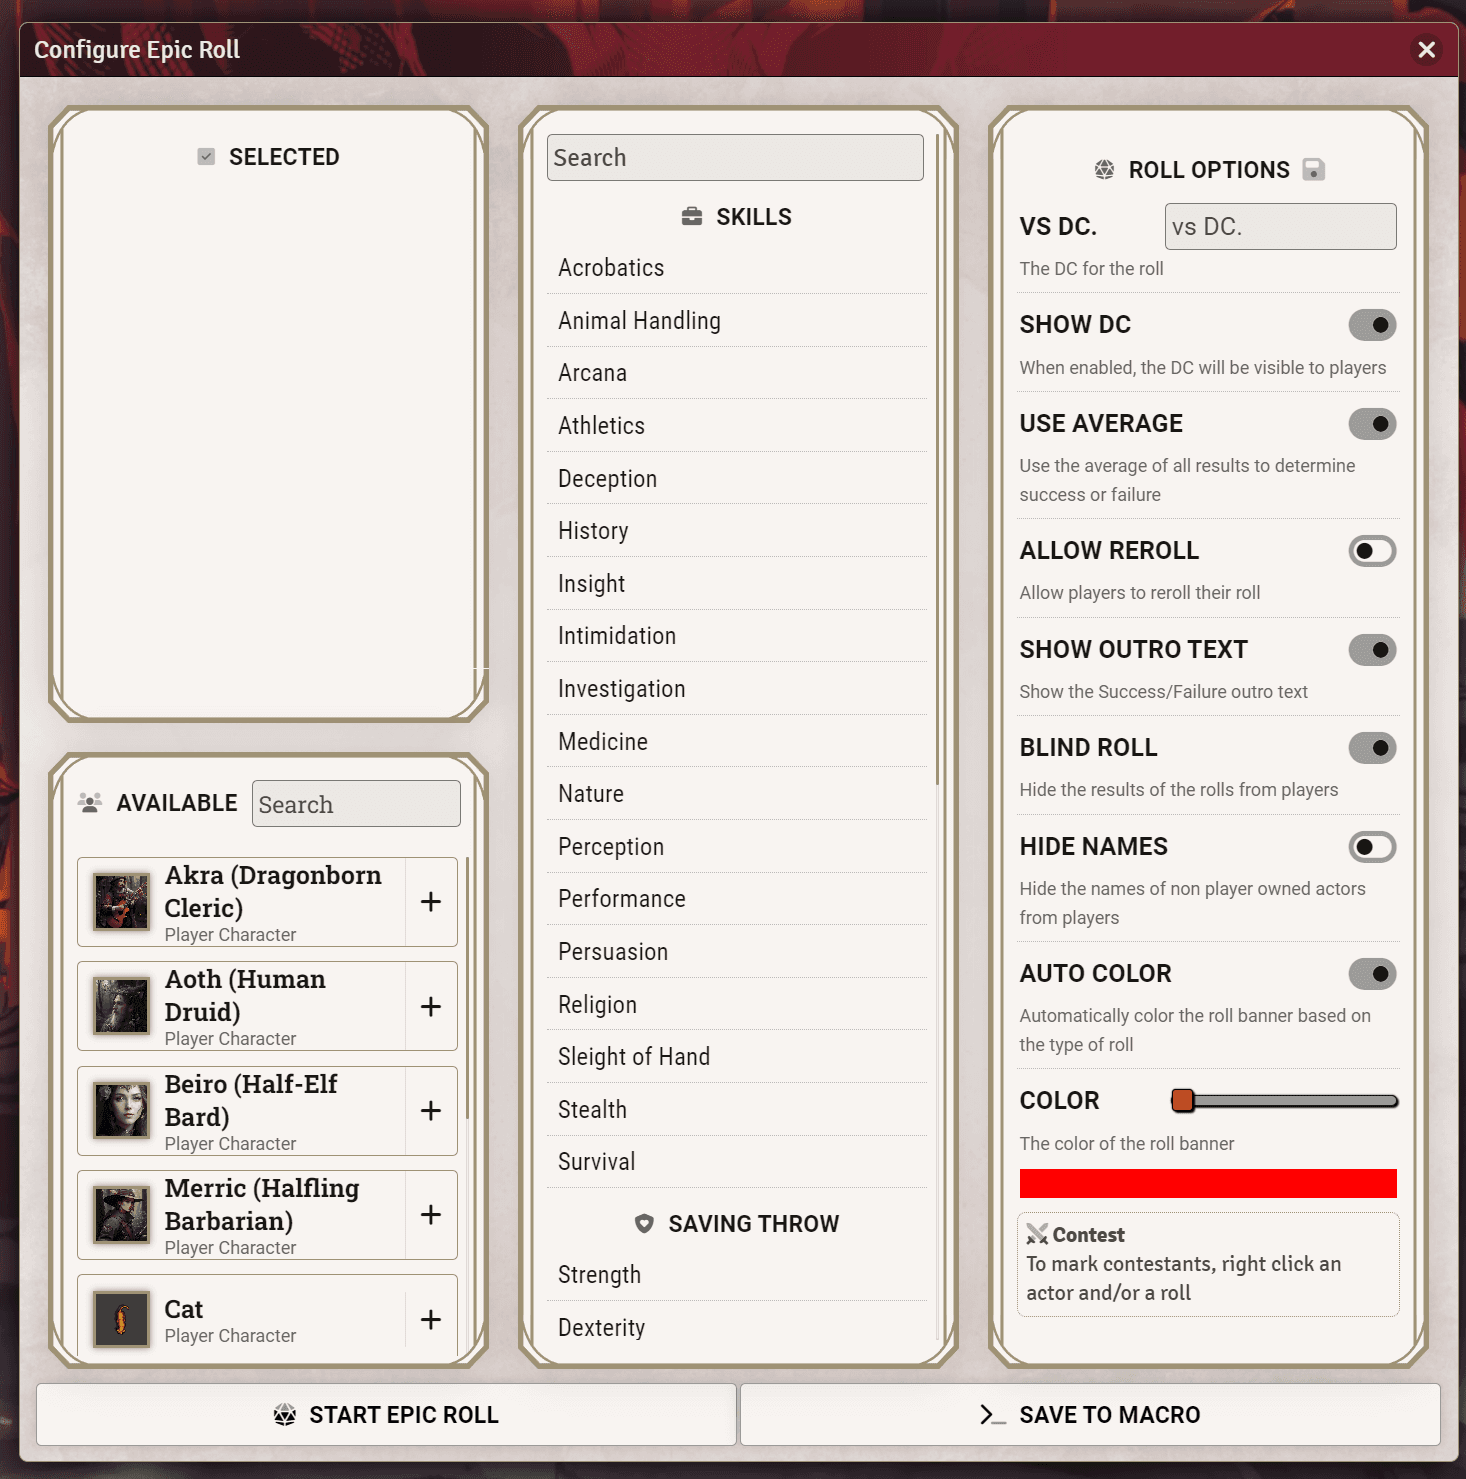
Task: Click the people icon beside Available
Action: click(x=90, y=802)
